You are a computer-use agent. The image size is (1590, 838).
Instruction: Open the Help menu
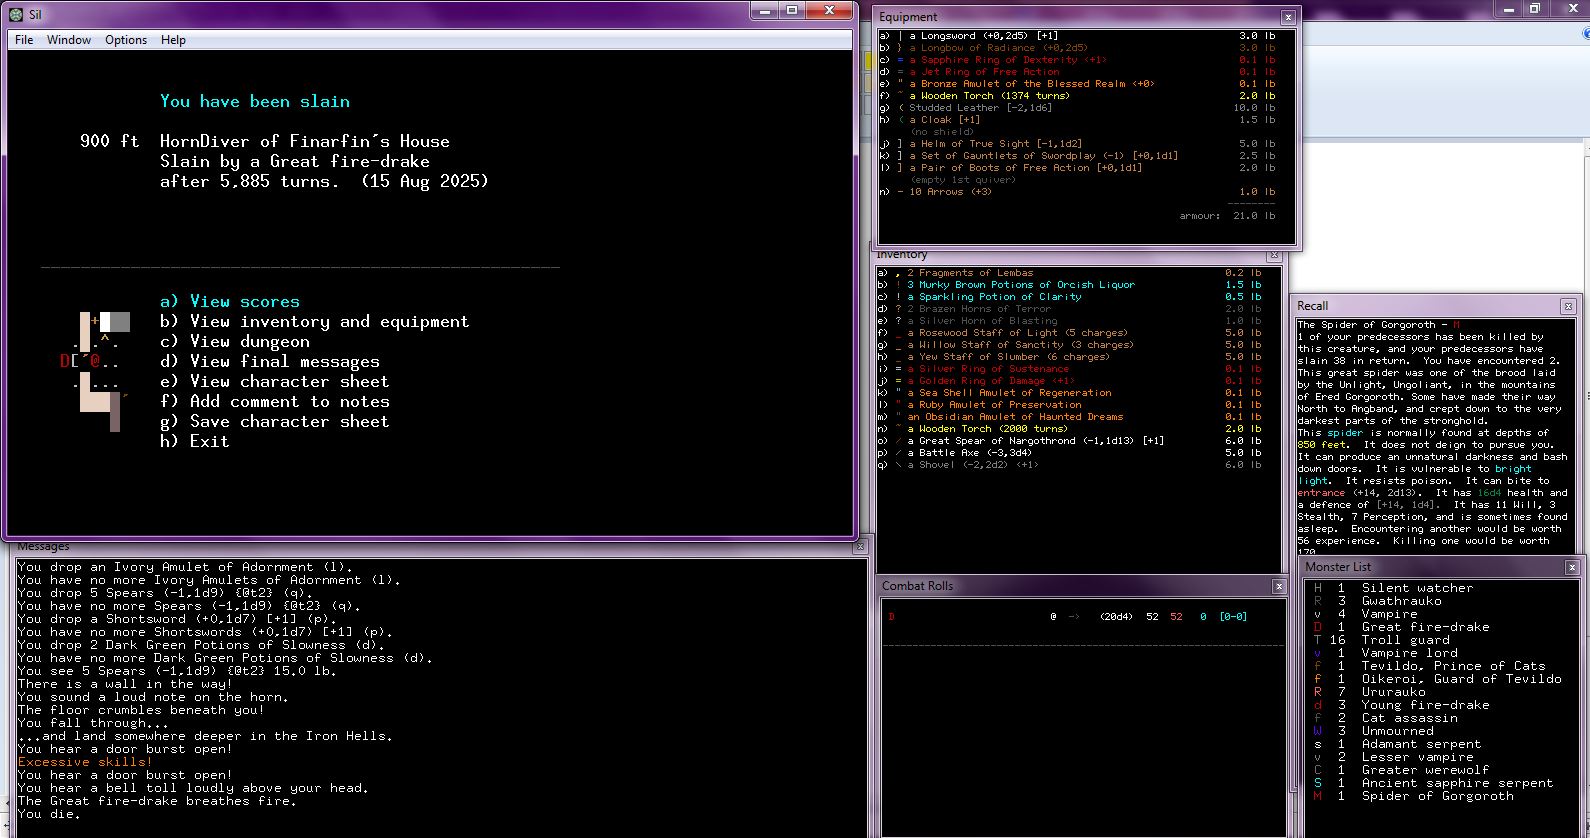[x=173, y=40]
